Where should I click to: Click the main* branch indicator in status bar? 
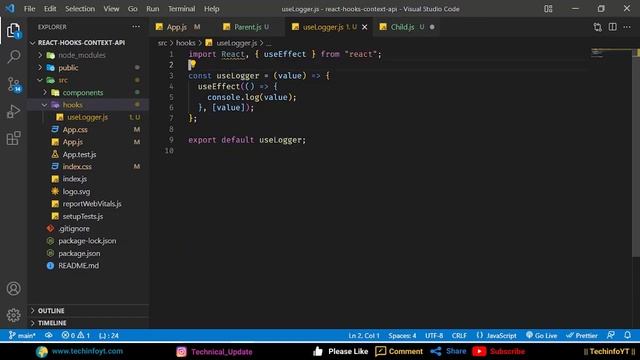pyautogui.click(x=22, y=336)
